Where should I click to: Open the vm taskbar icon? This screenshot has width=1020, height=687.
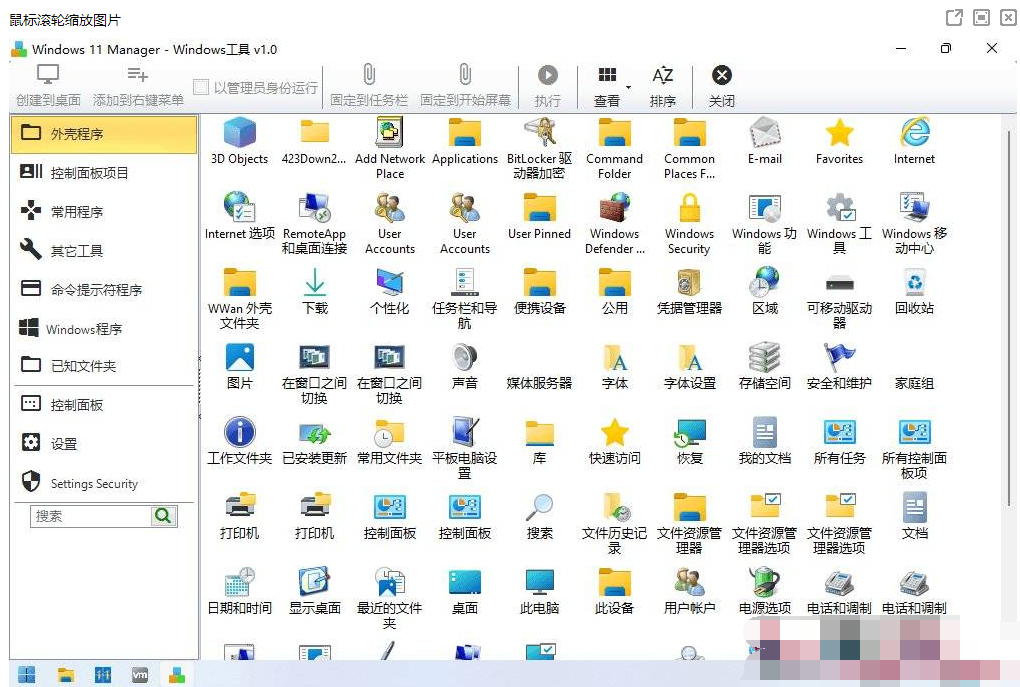(x=140, y=675)
